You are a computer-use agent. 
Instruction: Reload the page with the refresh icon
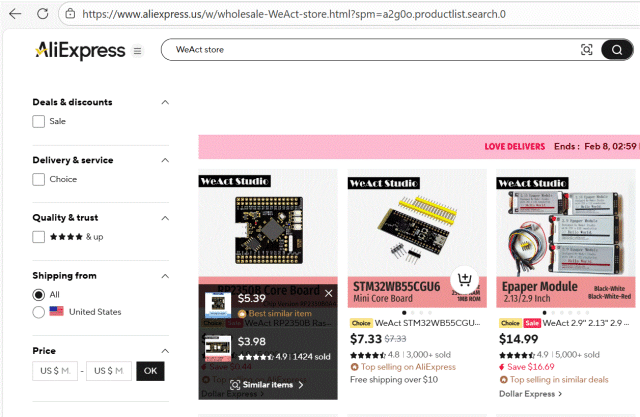pyautogui.click(x=42, y=14)
